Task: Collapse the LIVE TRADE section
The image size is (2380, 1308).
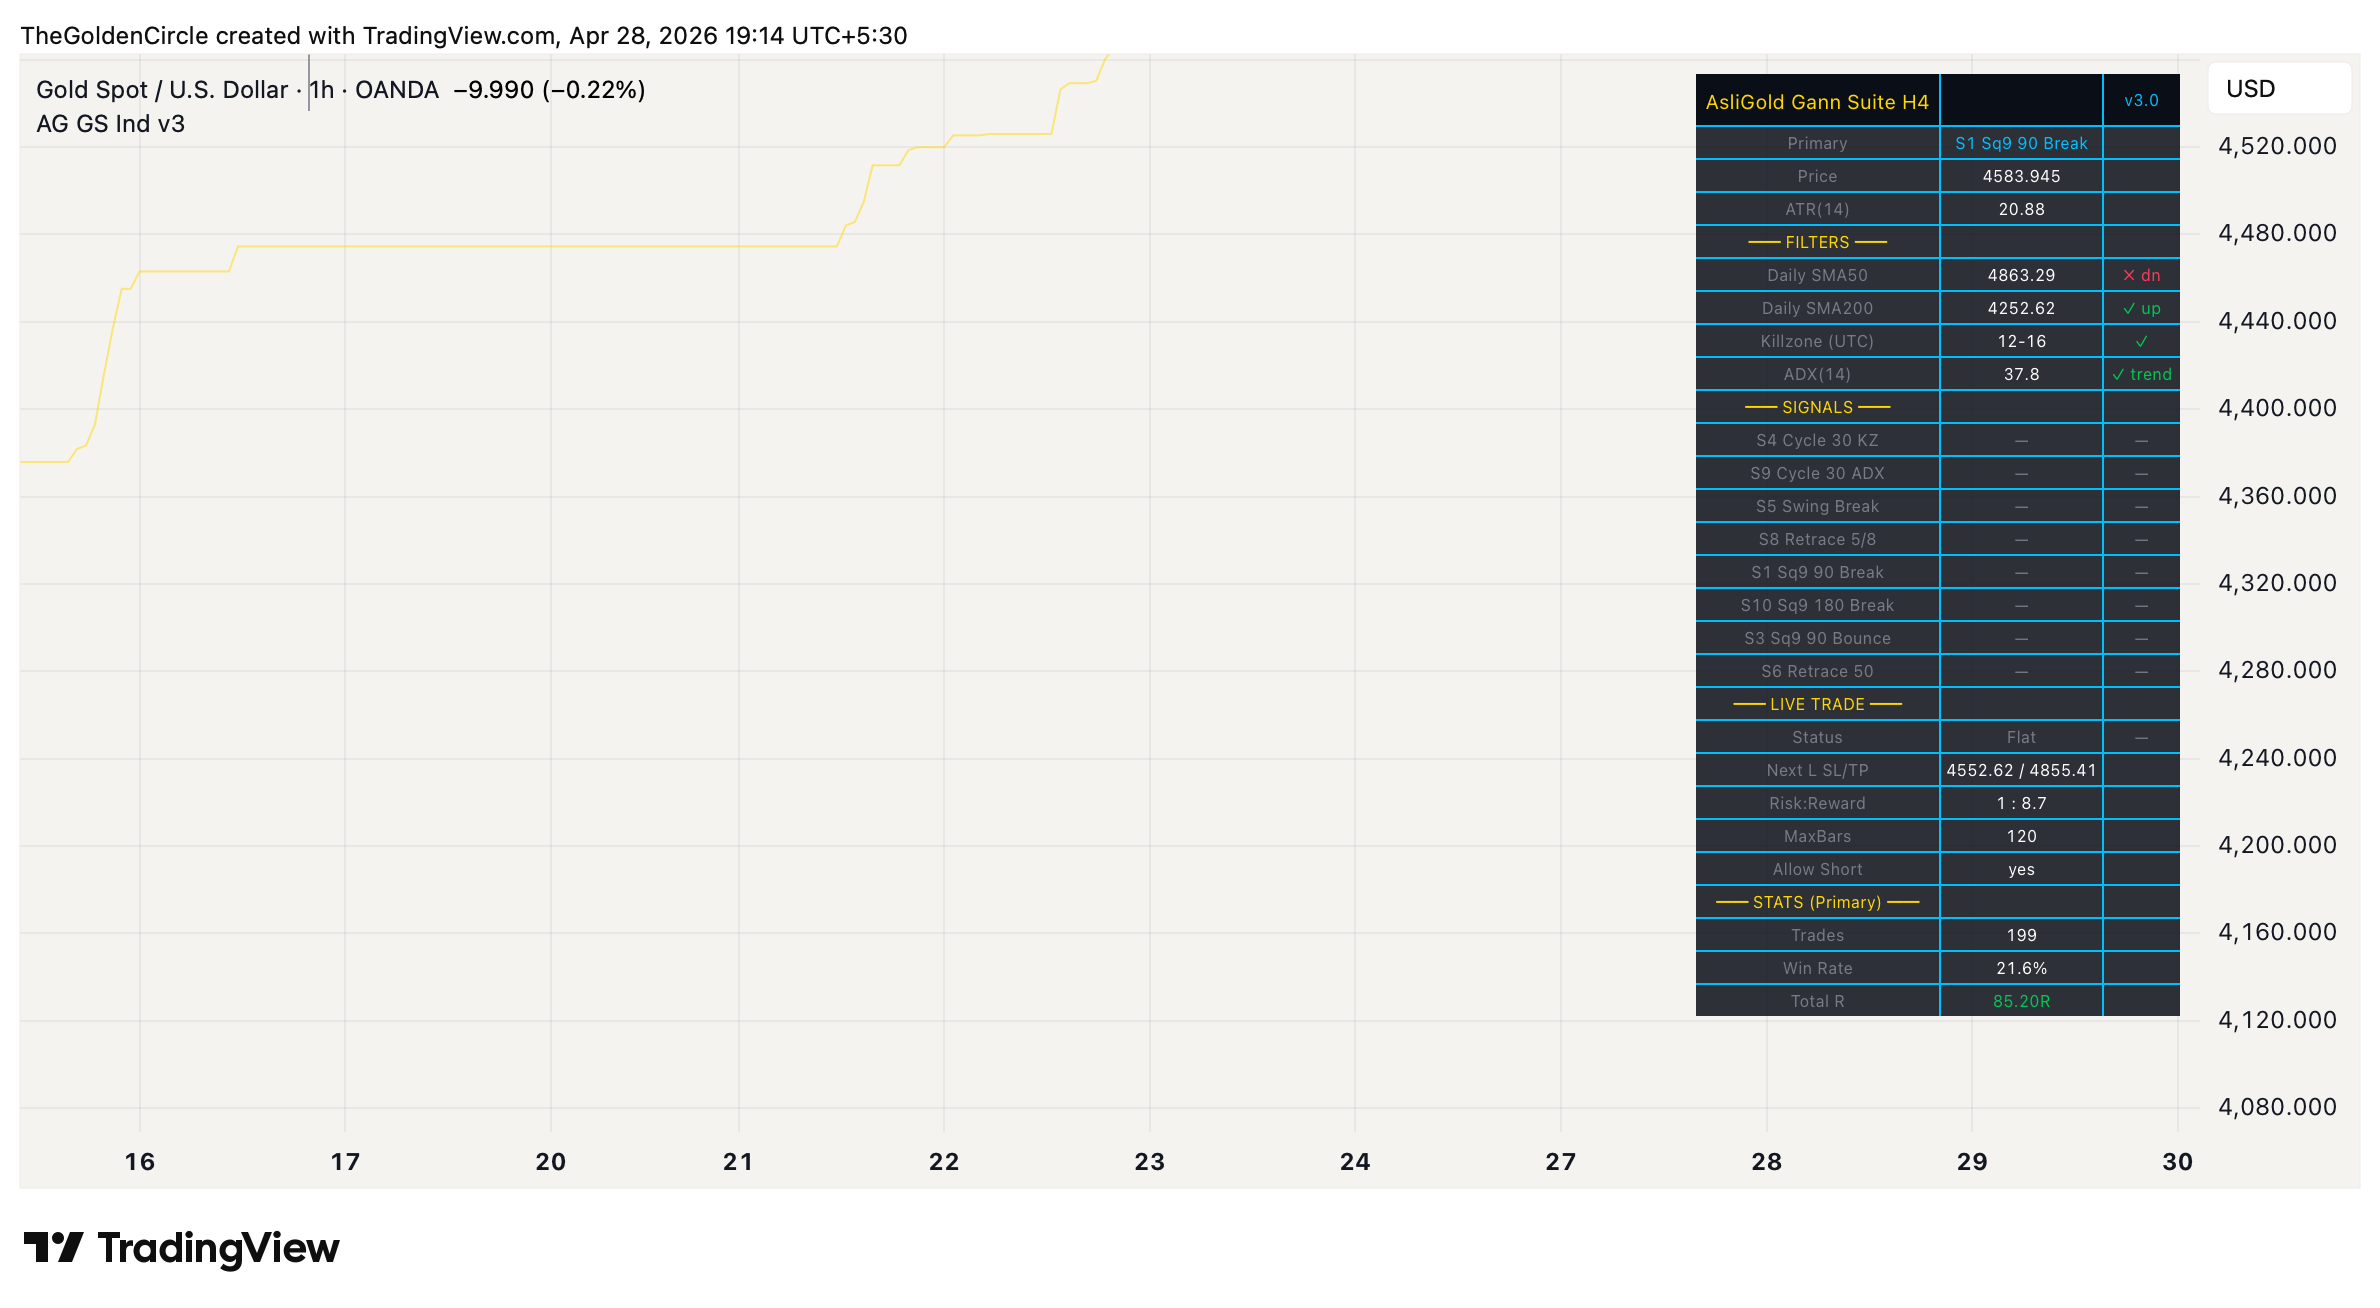Action: click(1816, 703)
